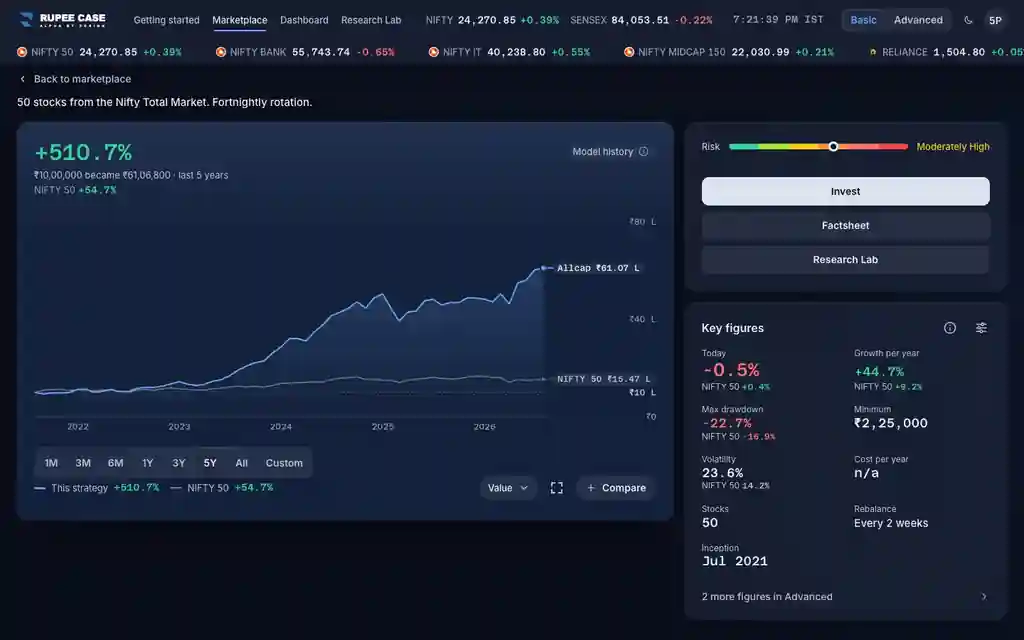The height and width of the screenshot is (640, 1024).
Task: Click the Rupee Case logo
Action: pyautogui.click(x=63, y=20)
